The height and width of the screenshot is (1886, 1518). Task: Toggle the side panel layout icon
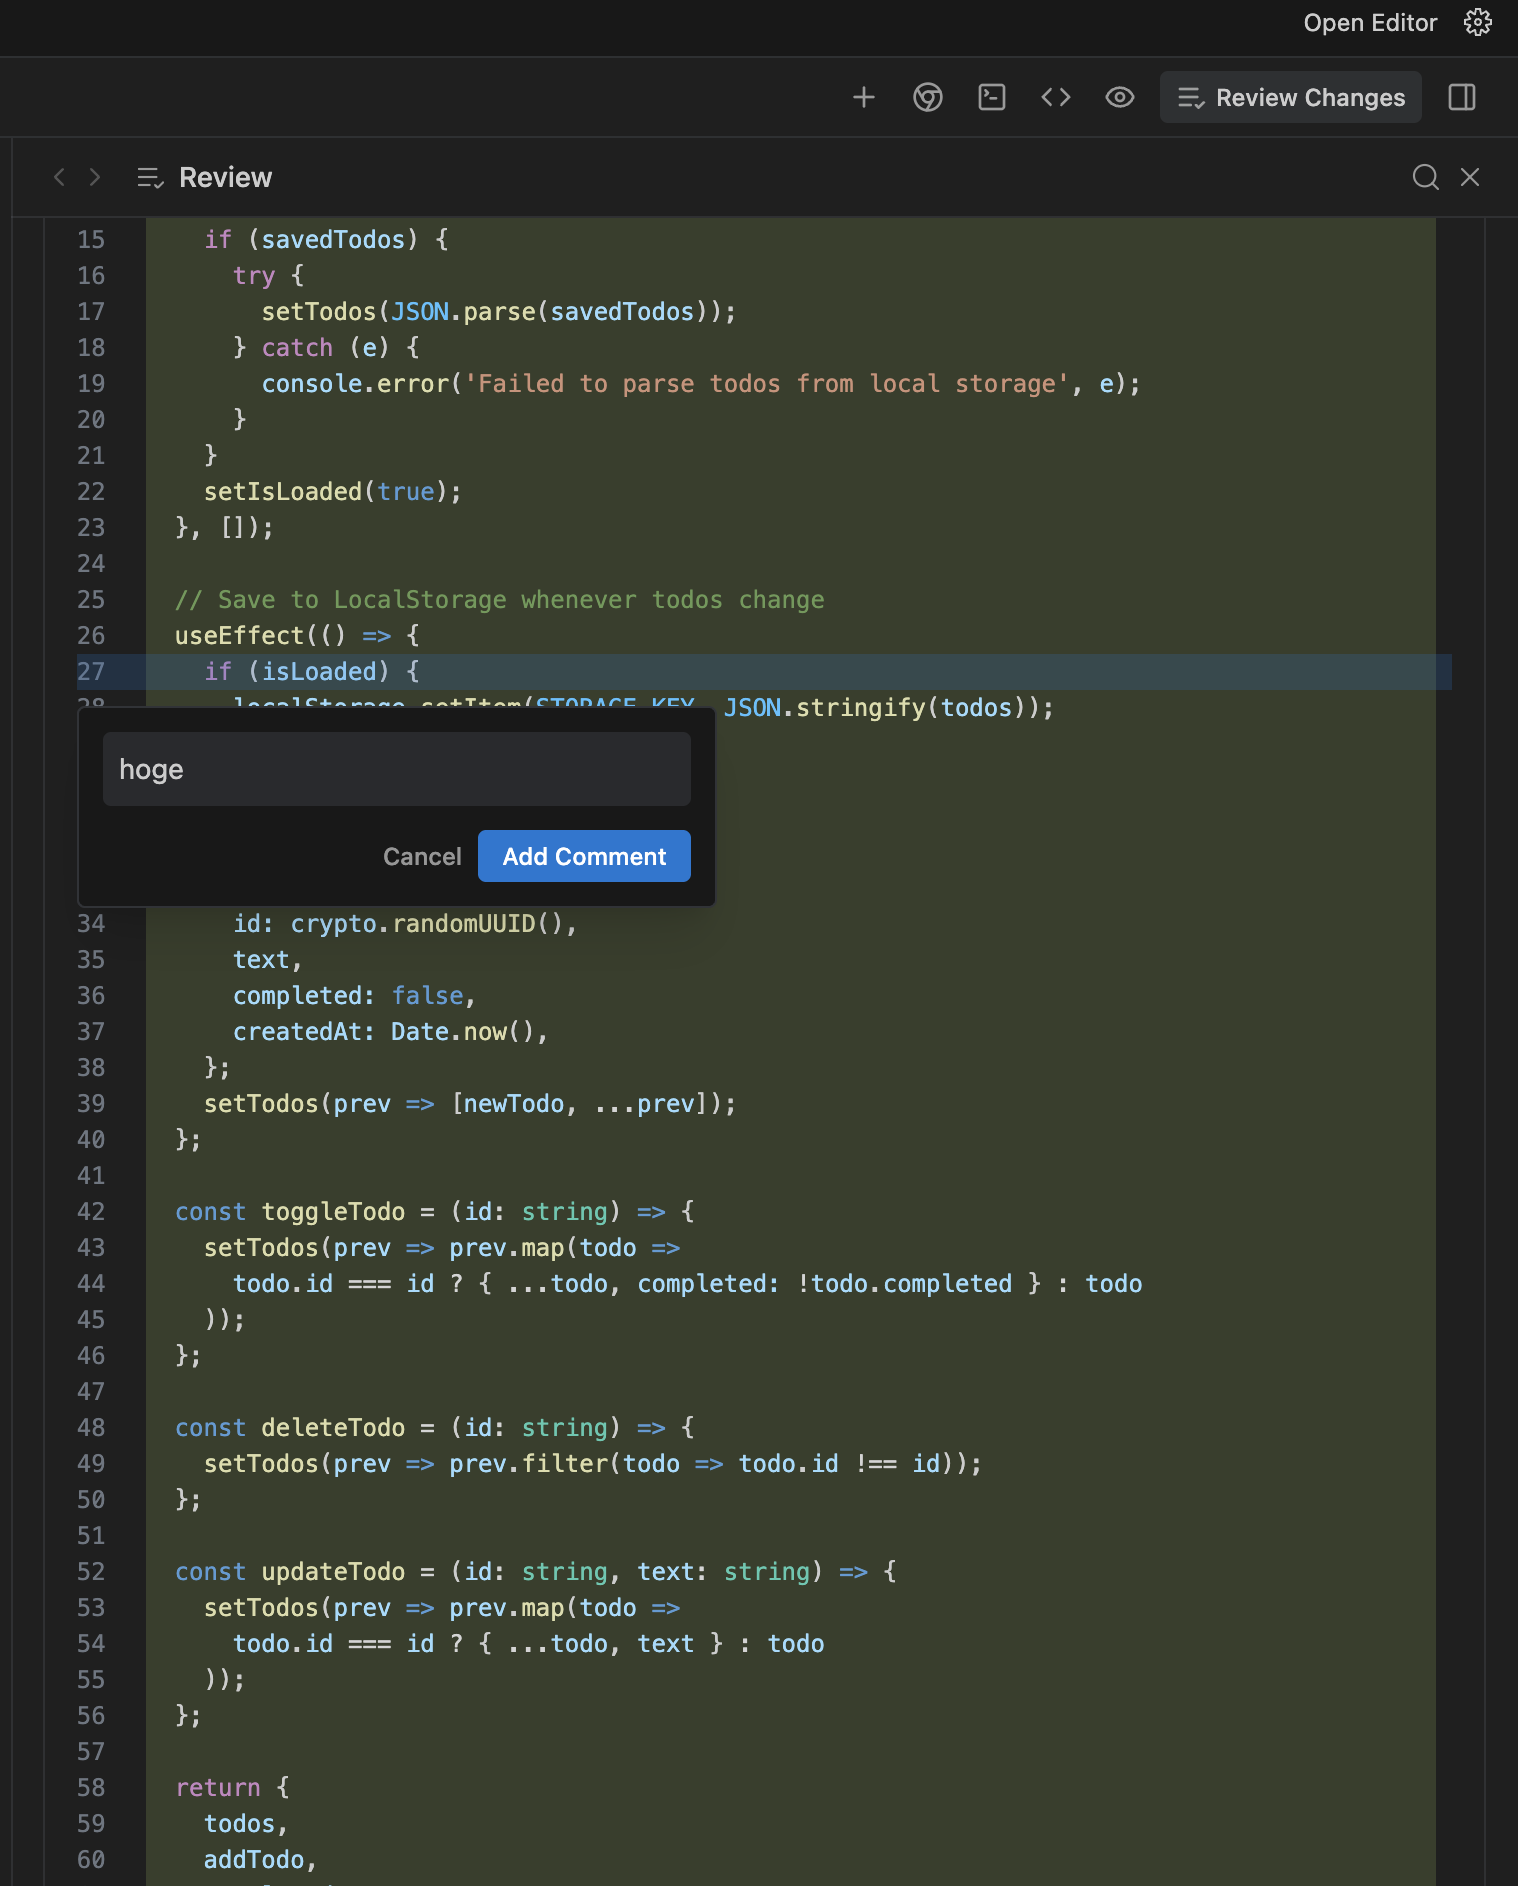point(1462,97)
